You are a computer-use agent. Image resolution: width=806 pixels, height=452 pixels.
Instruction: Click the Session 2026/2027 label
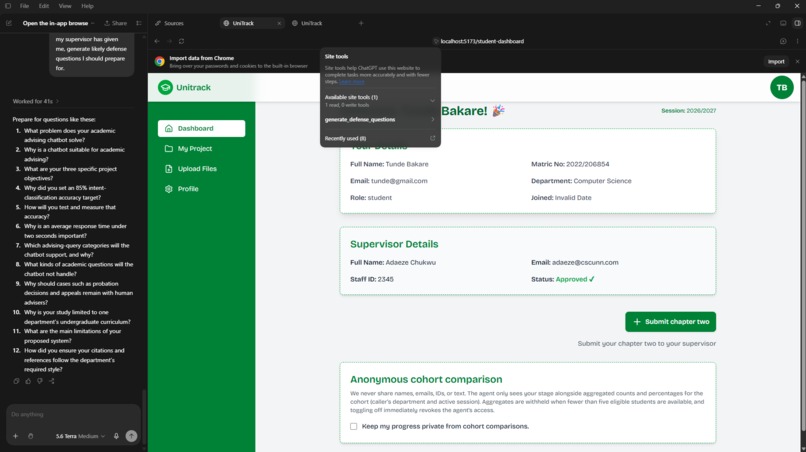coord(688,111)
